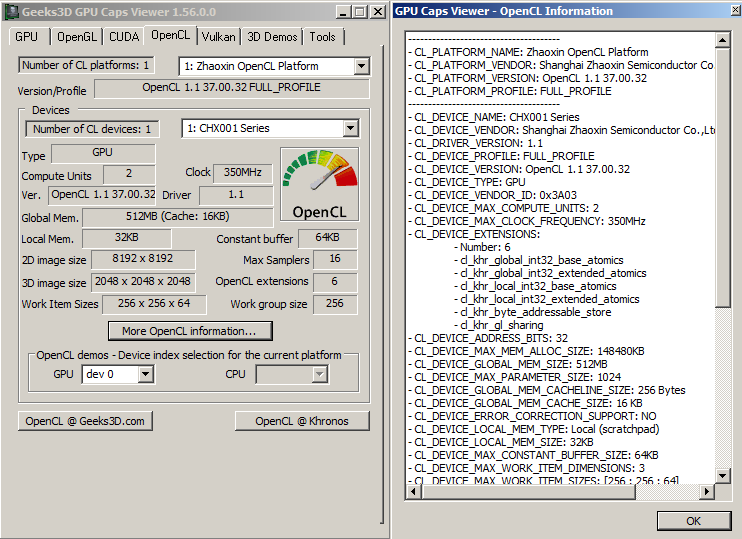This screenshot has width=742, height=539.
Task: Click the cl_khr_byte_addressable_store line
Action: (x=533, y=312)
